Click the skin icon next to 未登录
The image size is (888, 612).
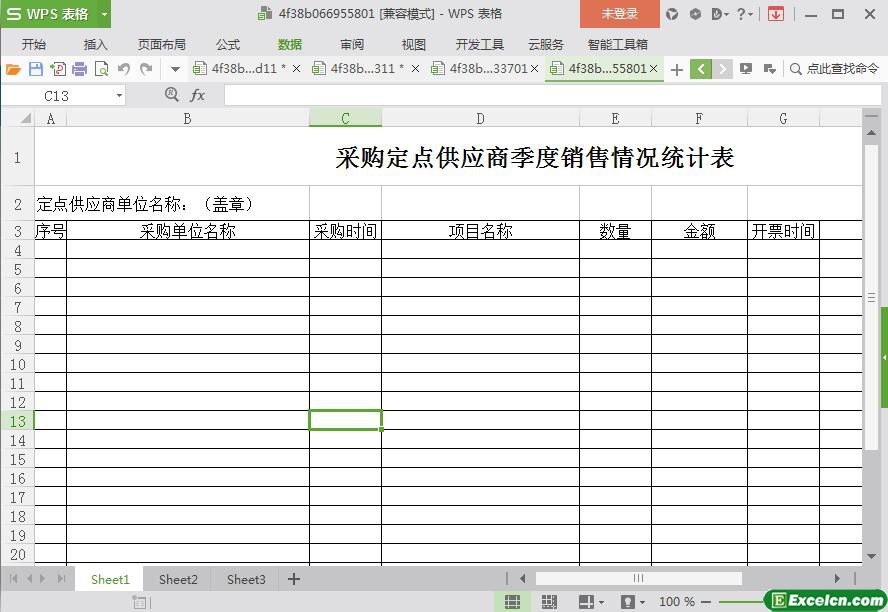click(x=672, y=14)
